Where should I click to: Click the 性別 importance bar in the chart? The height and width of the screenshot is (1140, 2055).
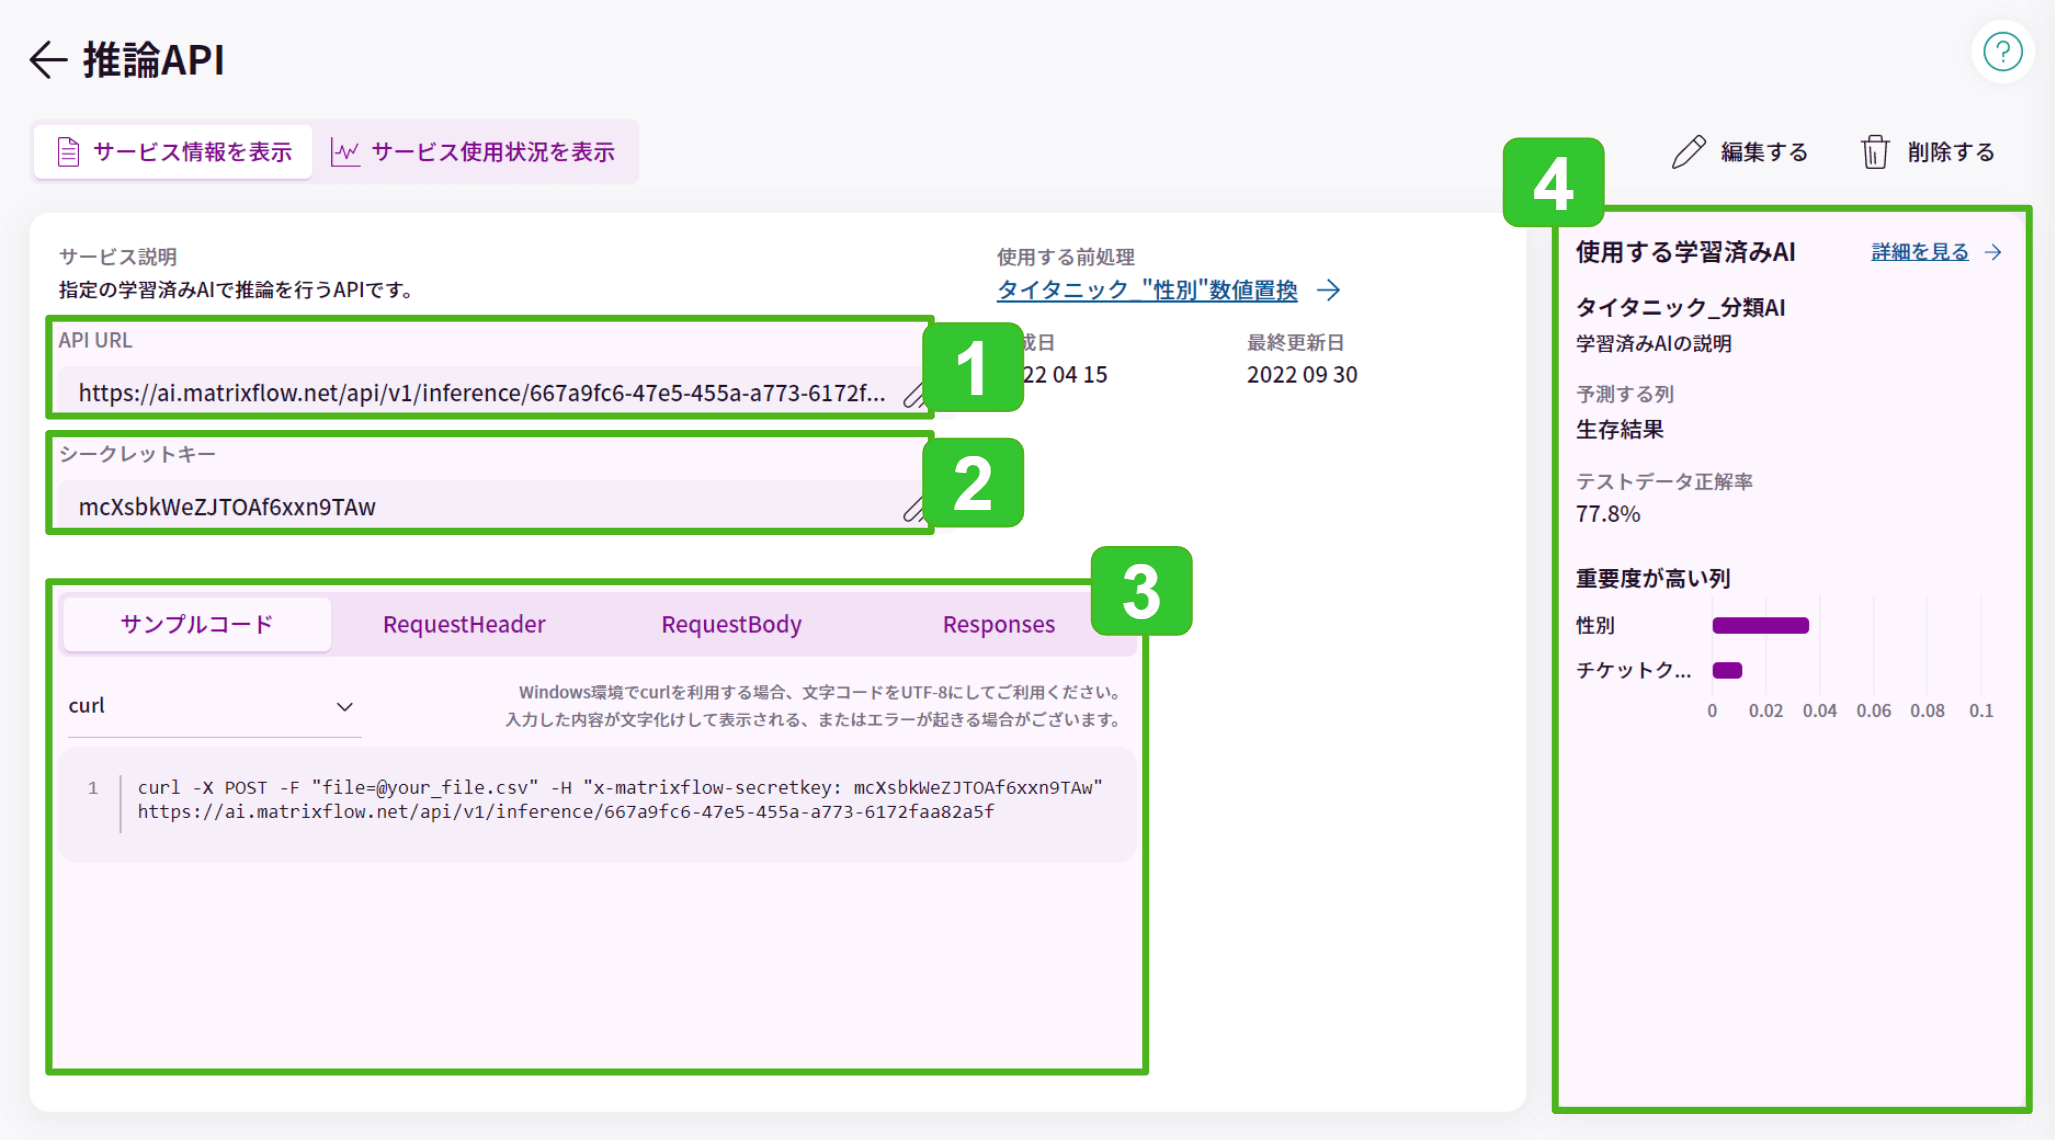pos(1760,625)
